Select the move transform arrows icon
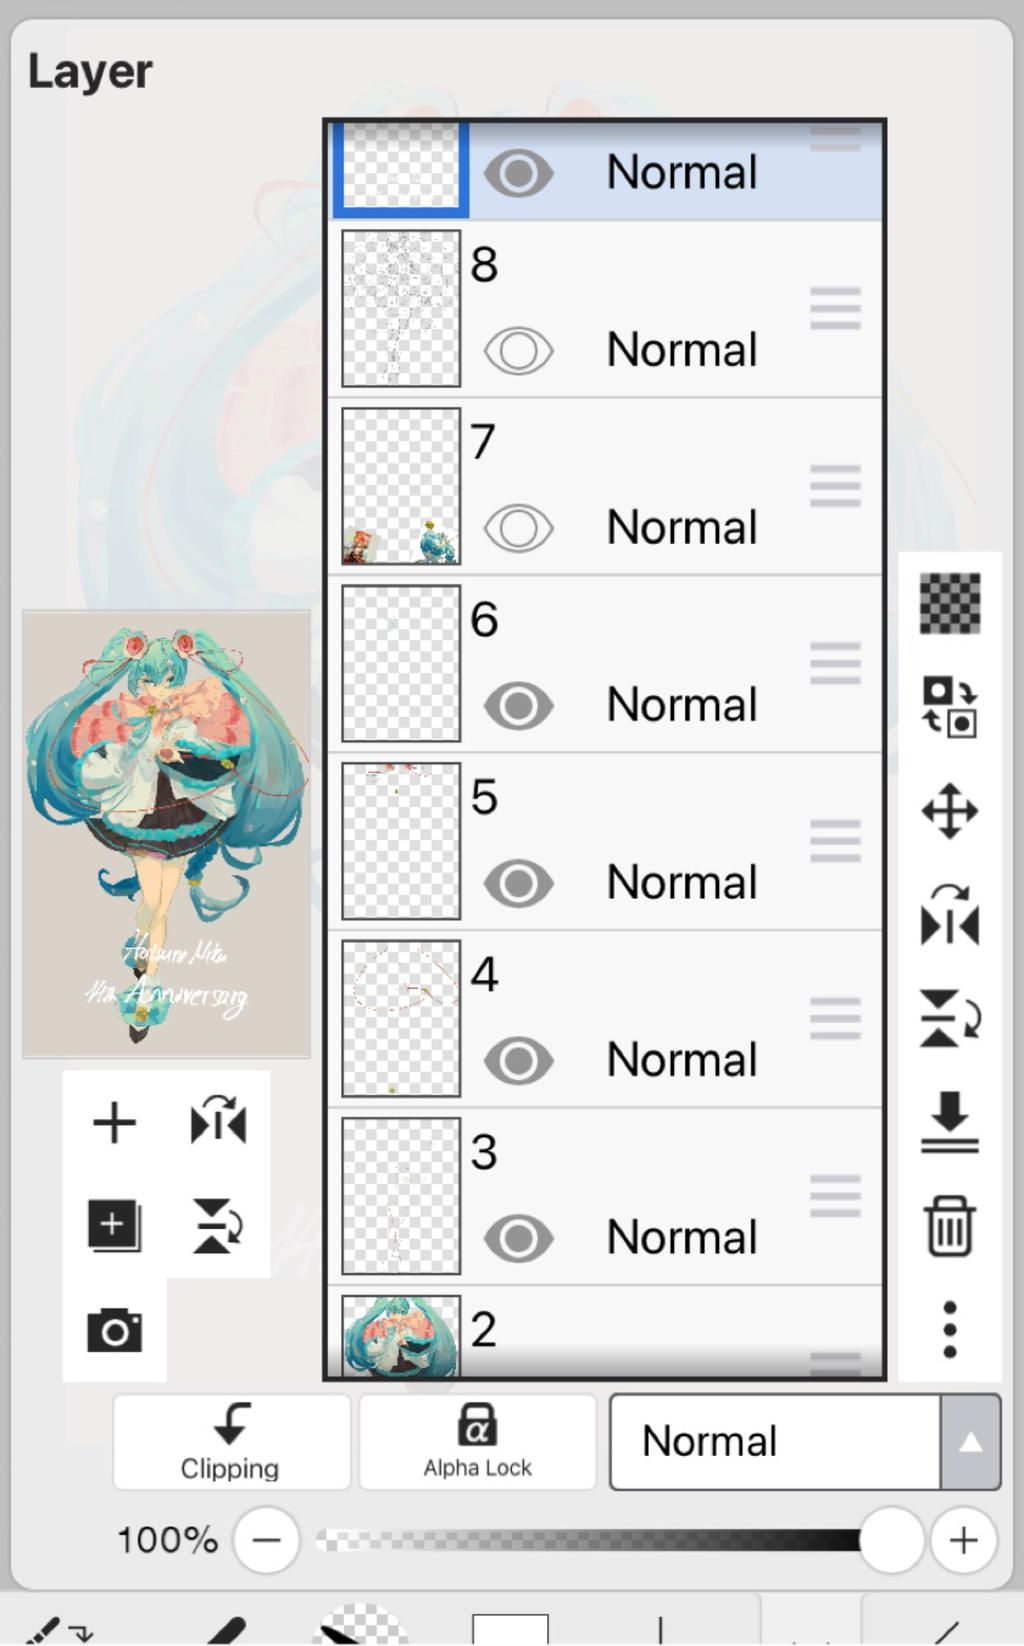This screenshot has height=1646, width=1024. (x=949, y=810)
